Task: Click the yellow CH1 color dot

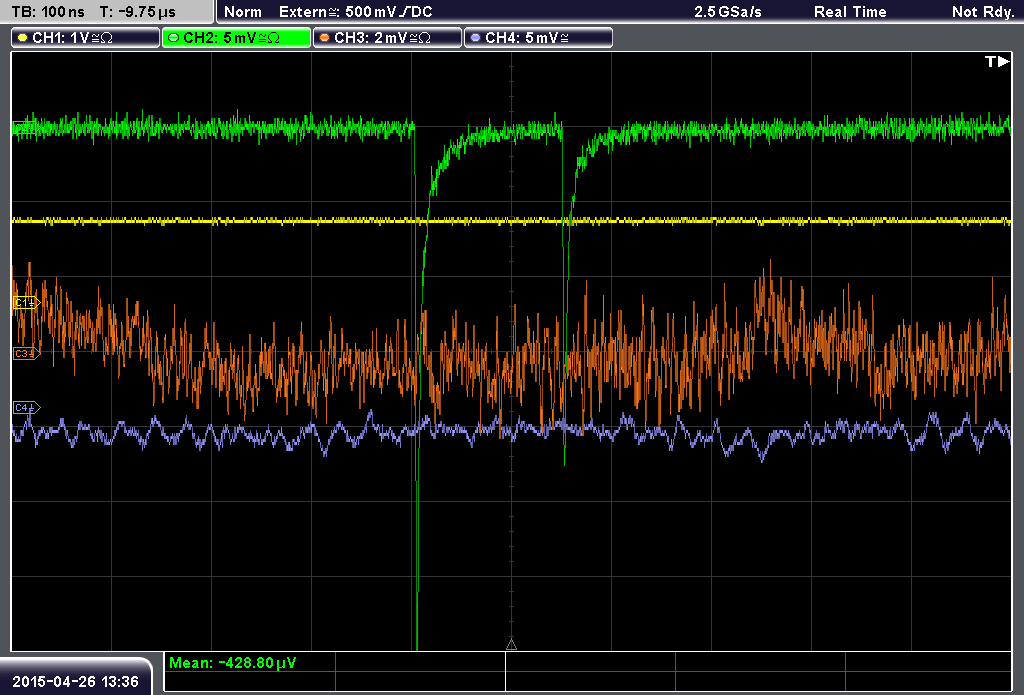Action: coord(23,38)
